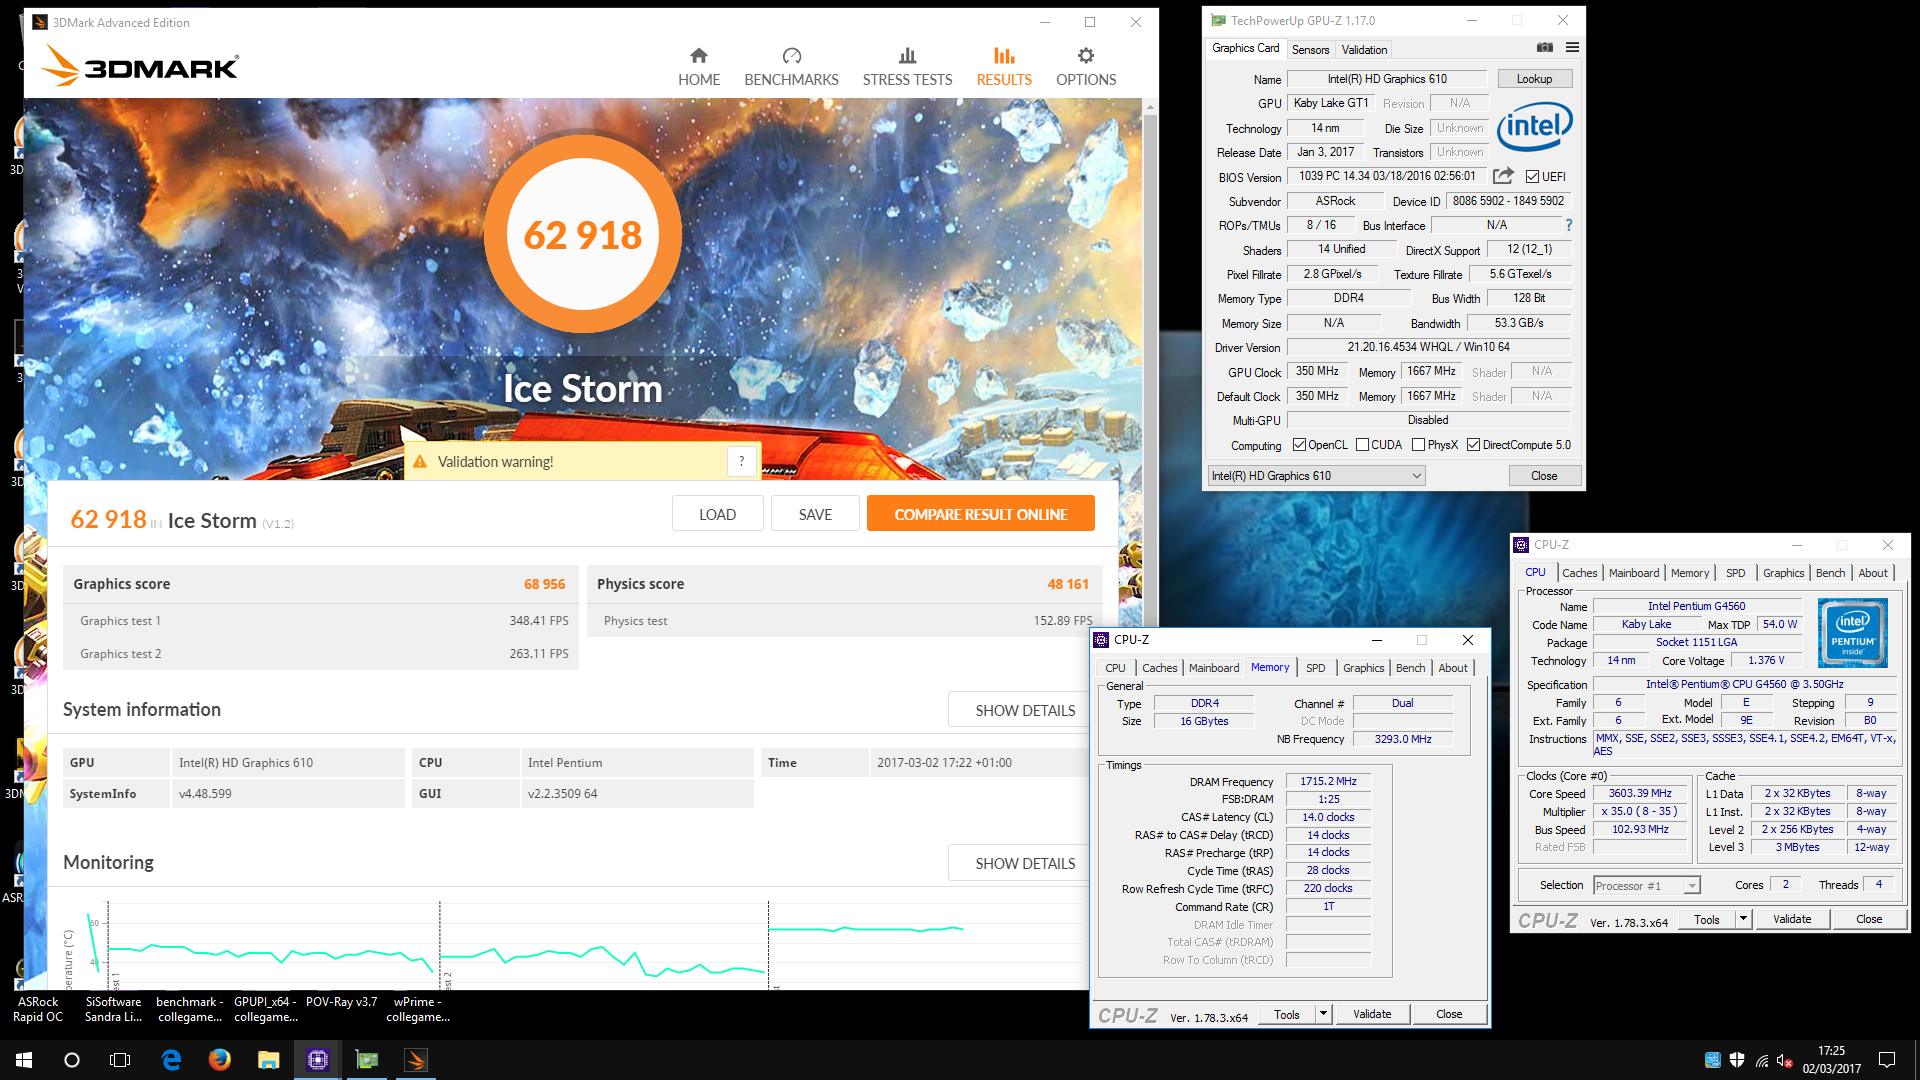Open the HOME section in 3DMark
Screen dimensions: 1920x1080
pyautogui.click(x=698, y=67)
